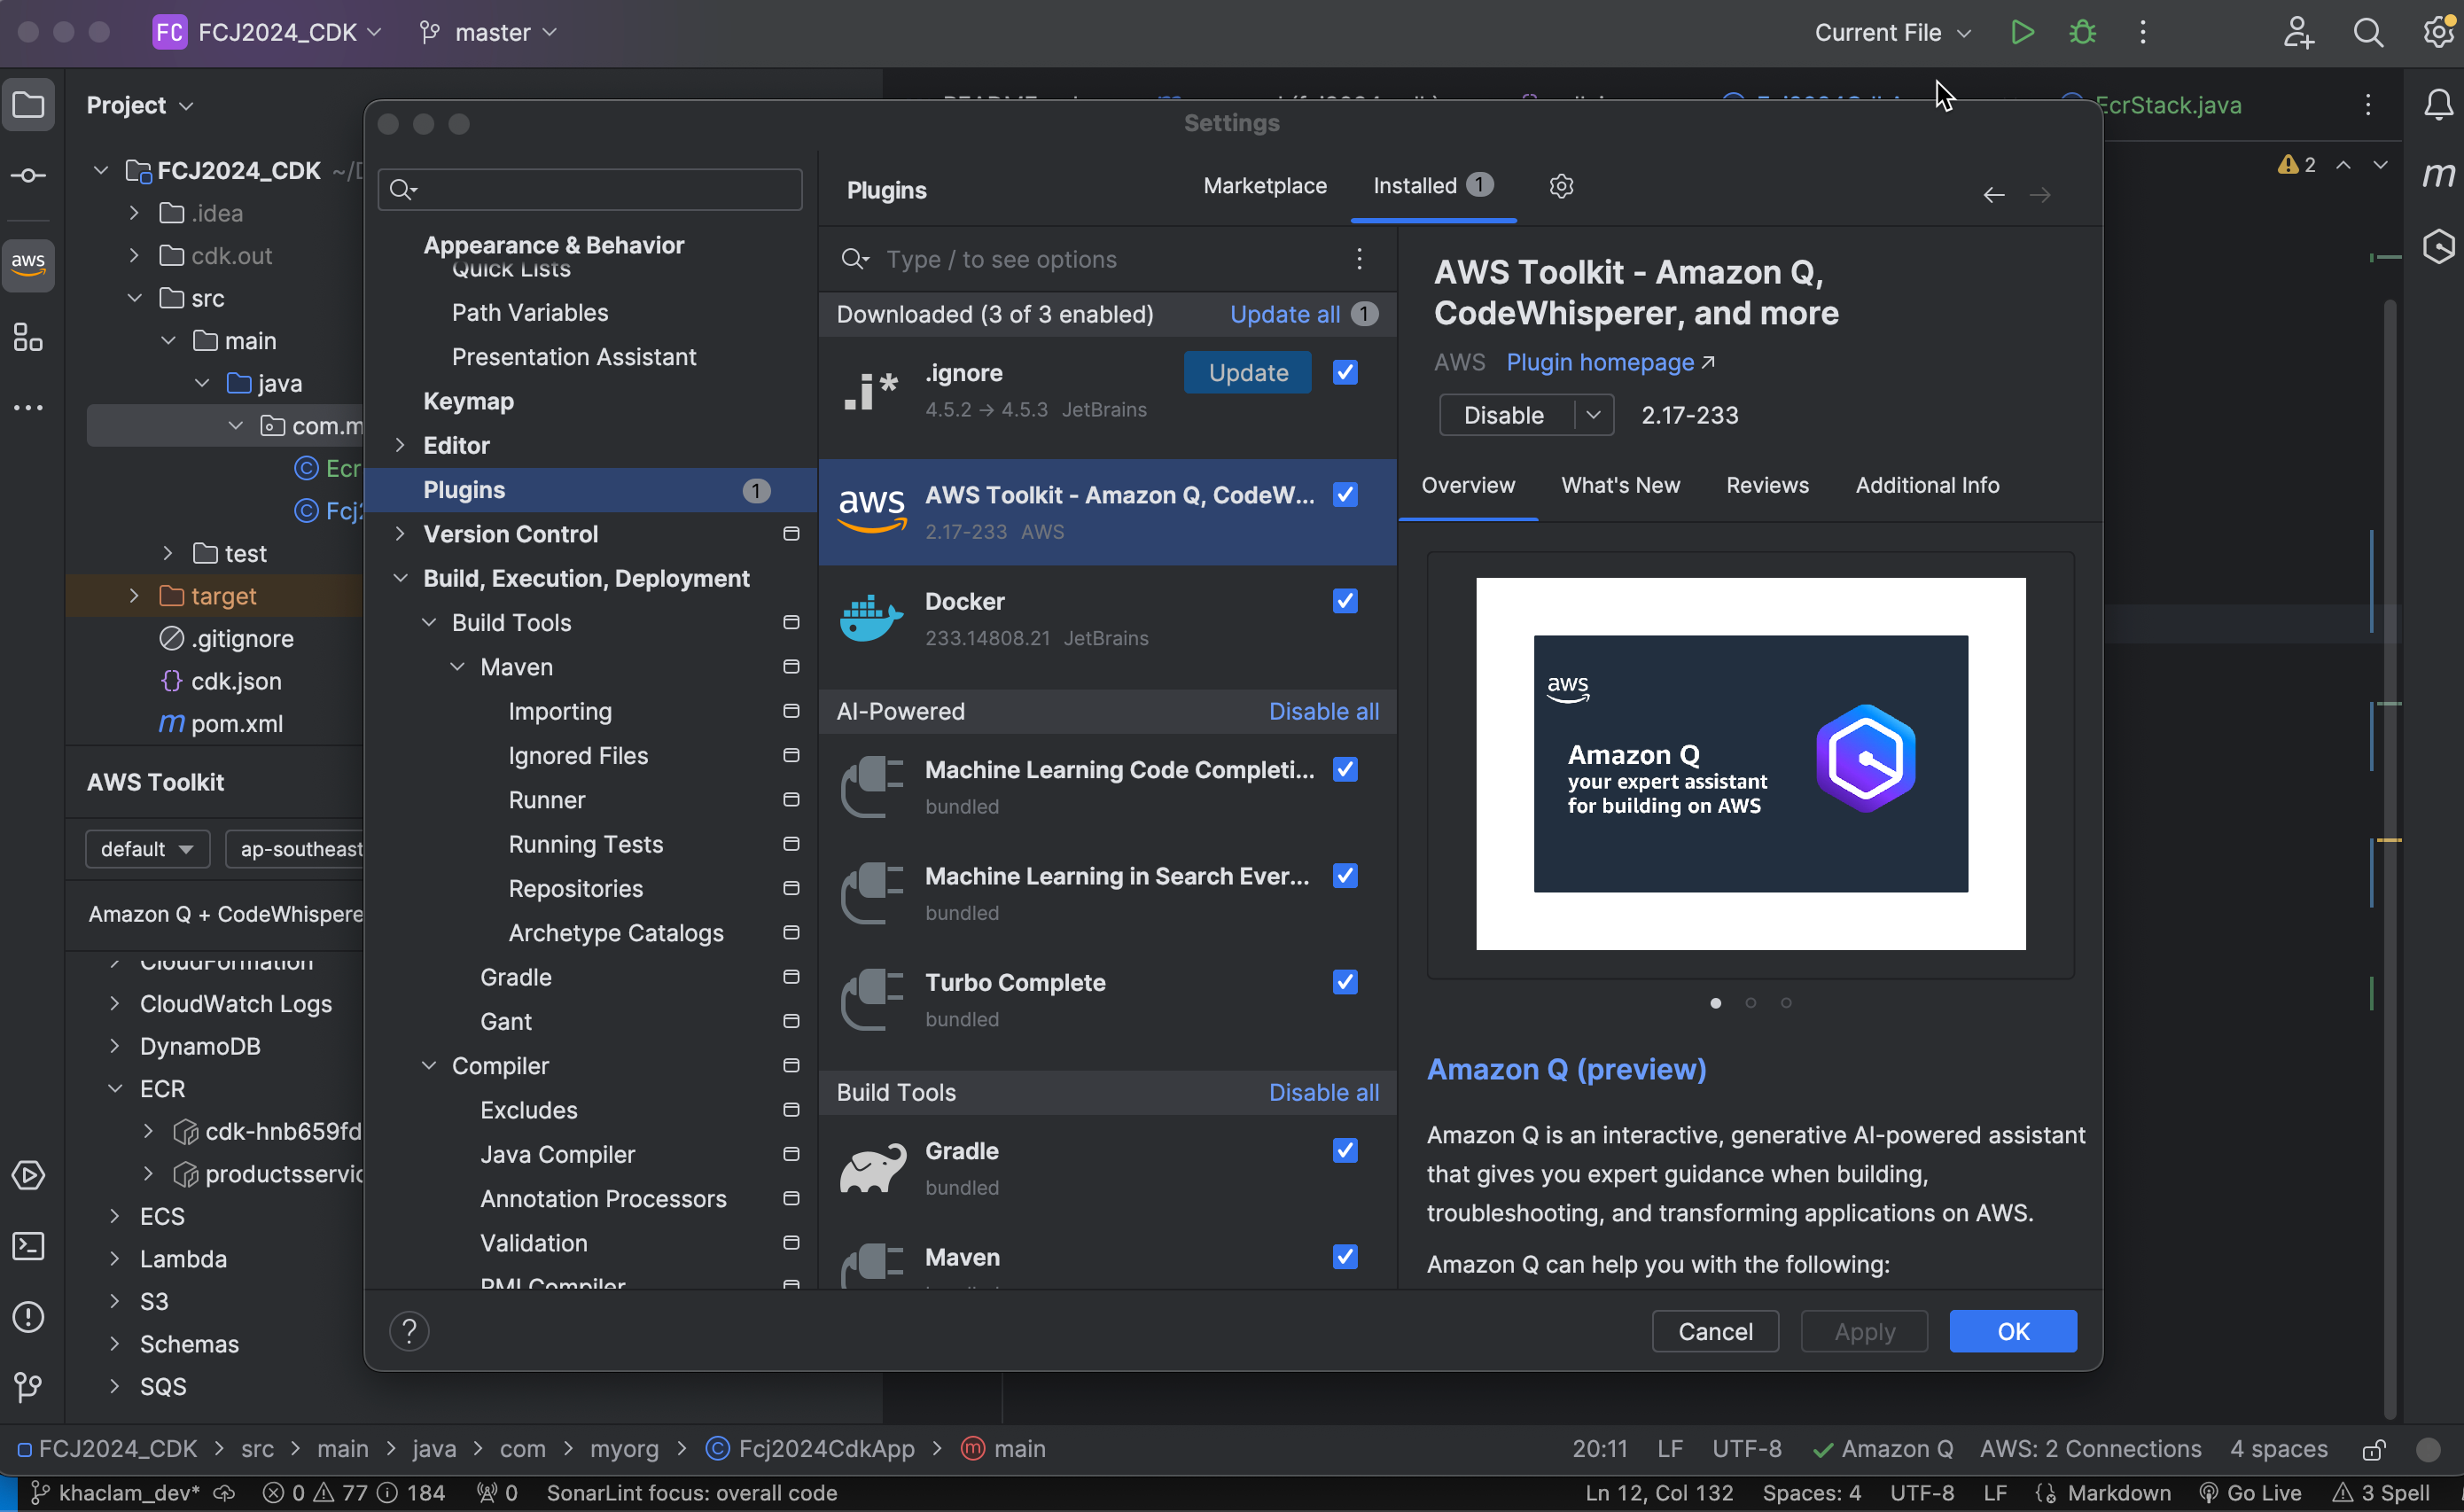
Task: Open the Amazon Q hexagon sidebar icon
Action: (x=2438, y=246)
